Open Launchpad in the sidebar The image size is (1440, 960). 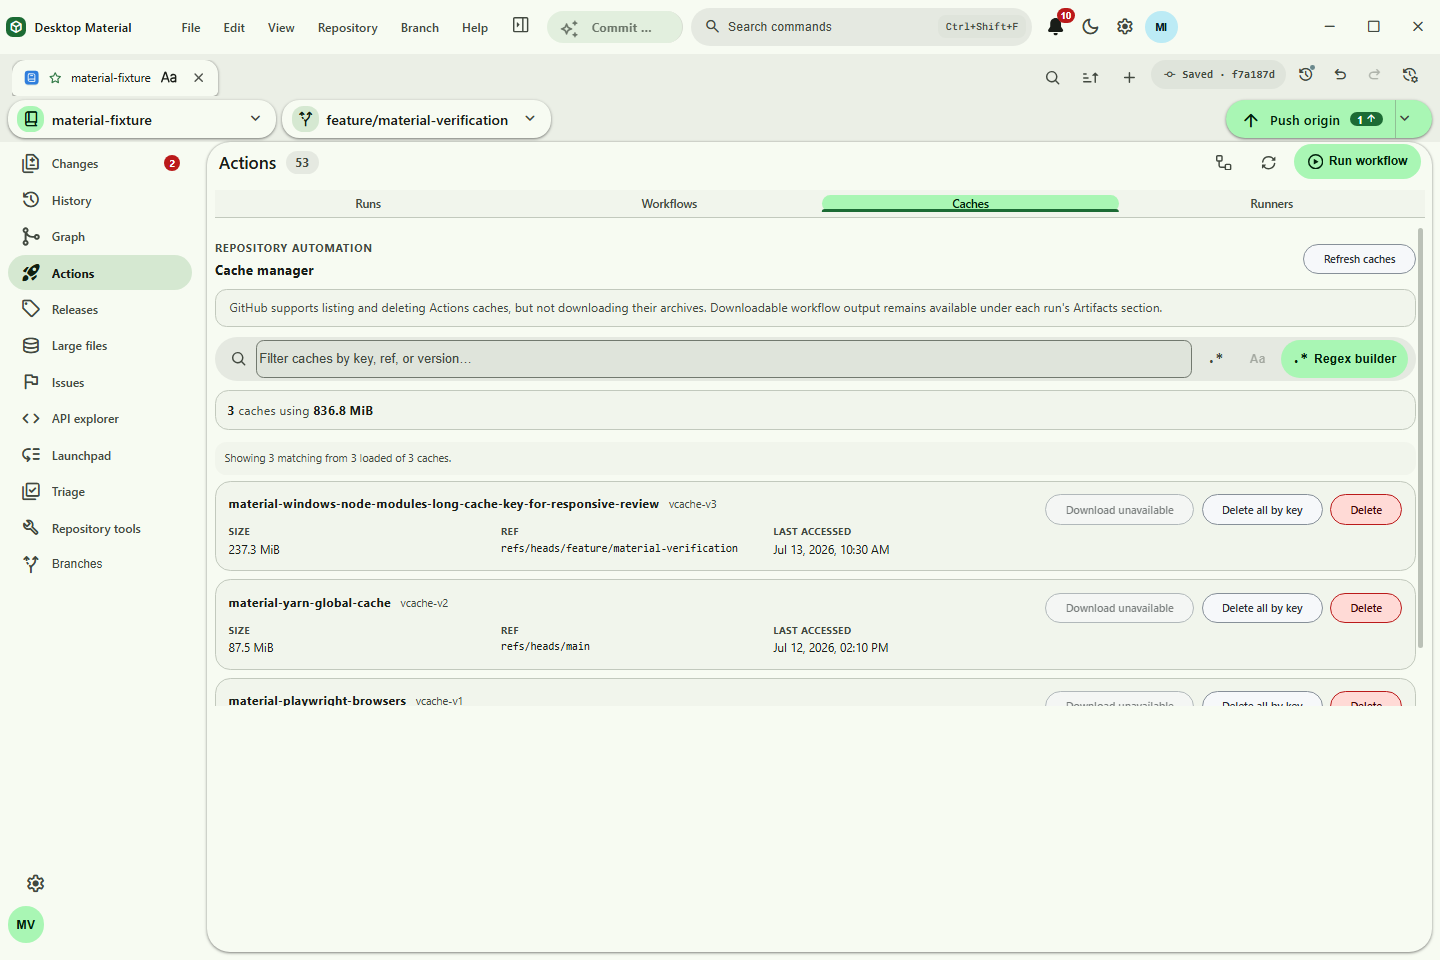point(100,456)
